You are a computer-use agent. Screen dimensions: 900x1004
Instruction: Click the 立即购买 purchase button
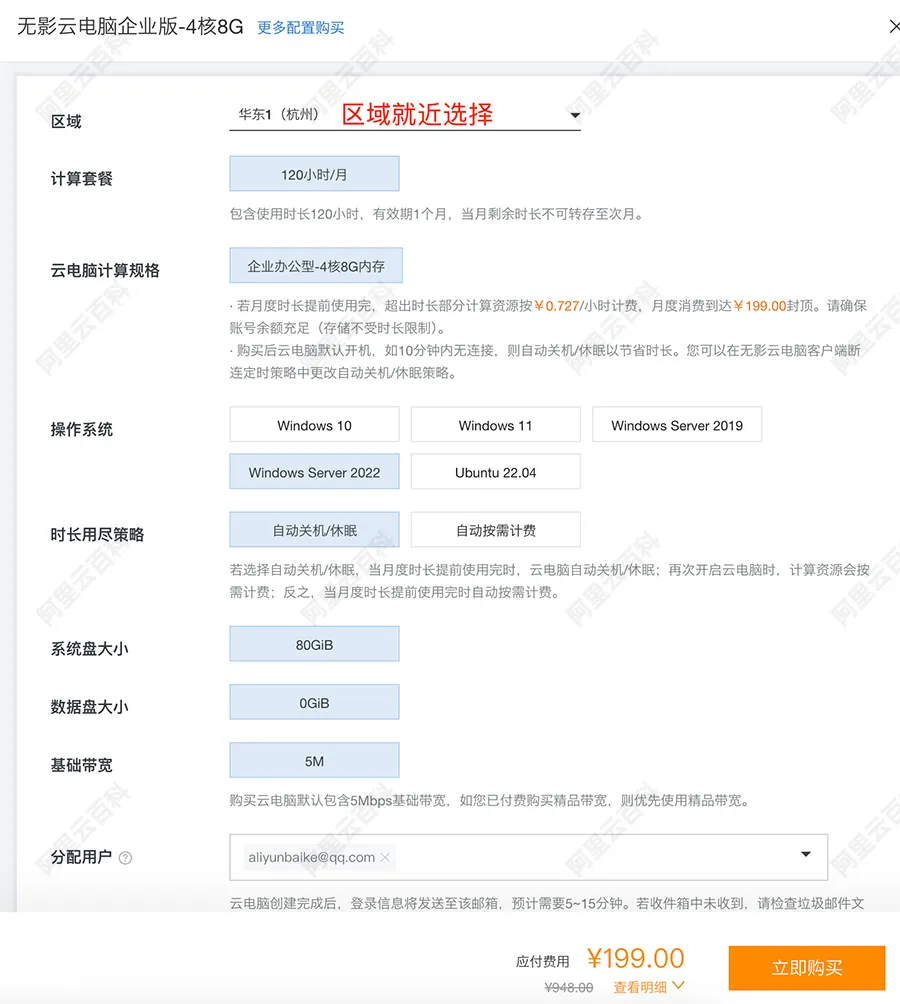806,967
